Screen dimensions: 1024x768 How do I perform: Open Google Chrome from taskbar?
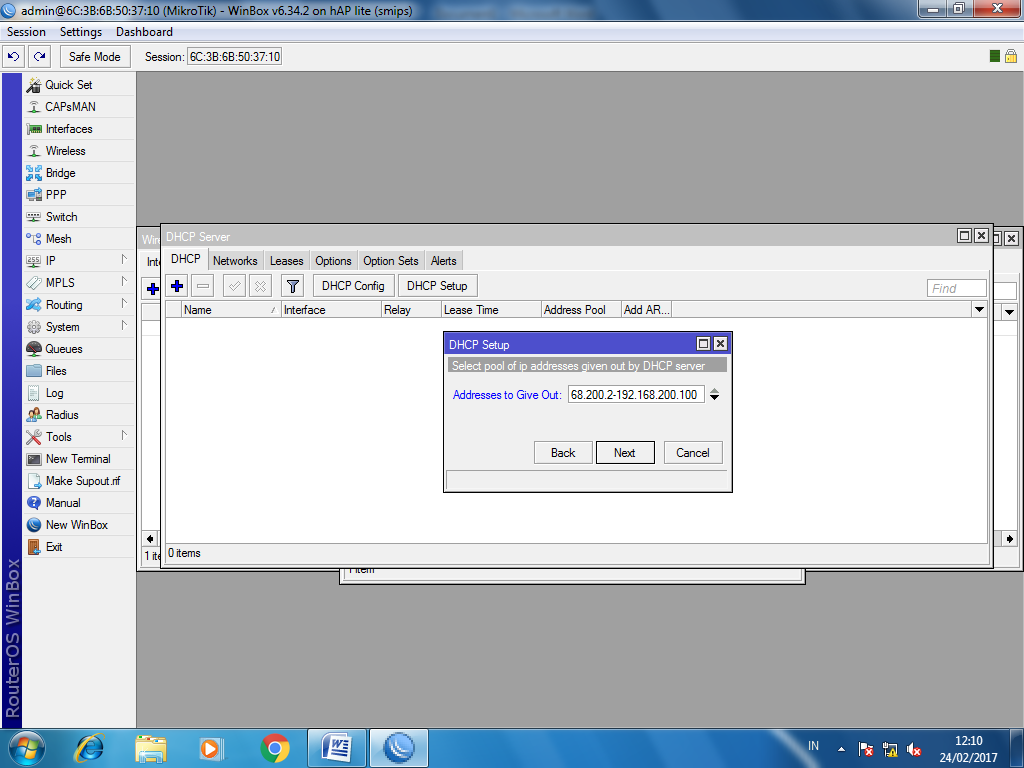point(275,748)
